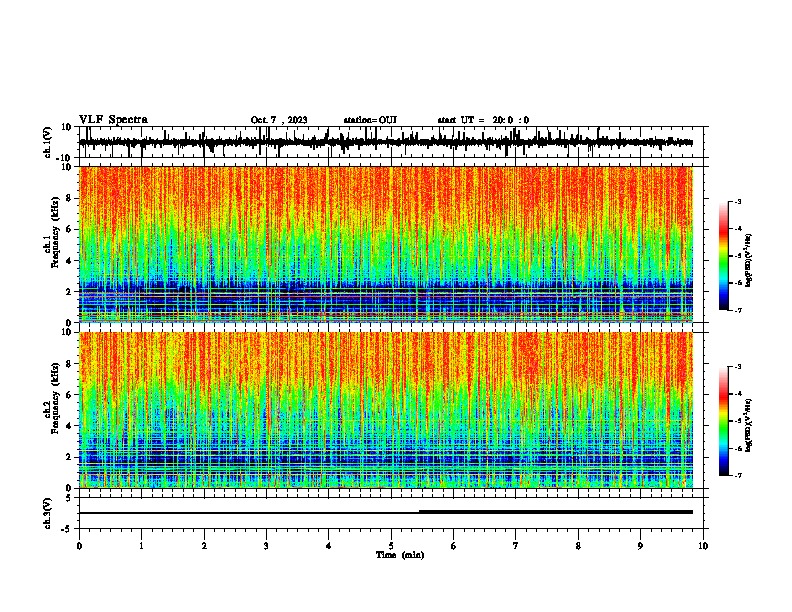The width and height of the screenshot is (792, 612).
Task: Click the ch.2 color bar log(PSD) unit label
Action: pyautogui.click(x=749, y=425)
